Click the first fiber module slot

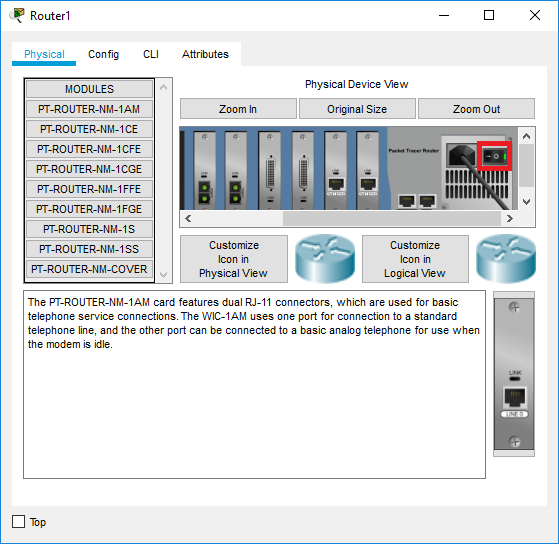205,170
